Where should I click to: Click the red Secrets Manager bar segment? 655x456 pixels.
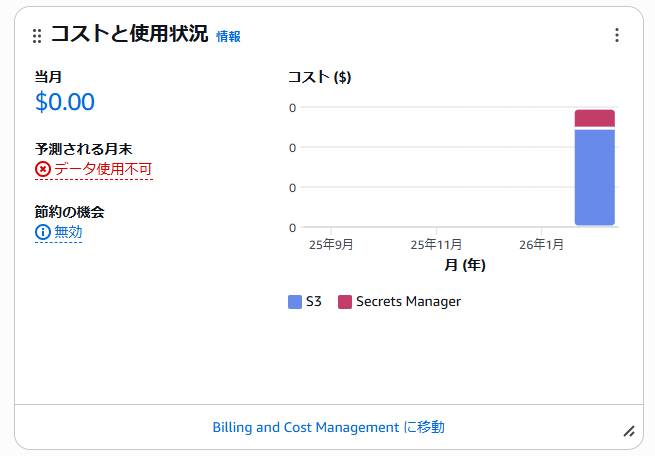(x=594, y=118)
